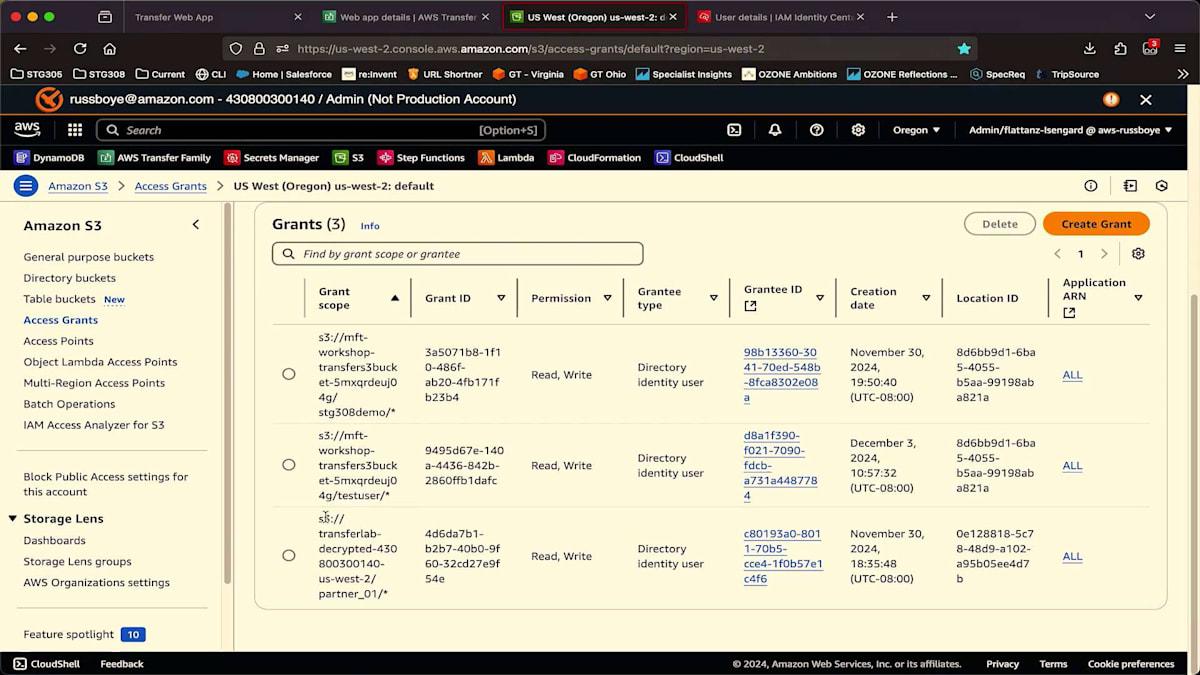The height and width of the screenshot is (675, 1200).
Task: Dismiss the Isengard account banner
Action: 1146,99
